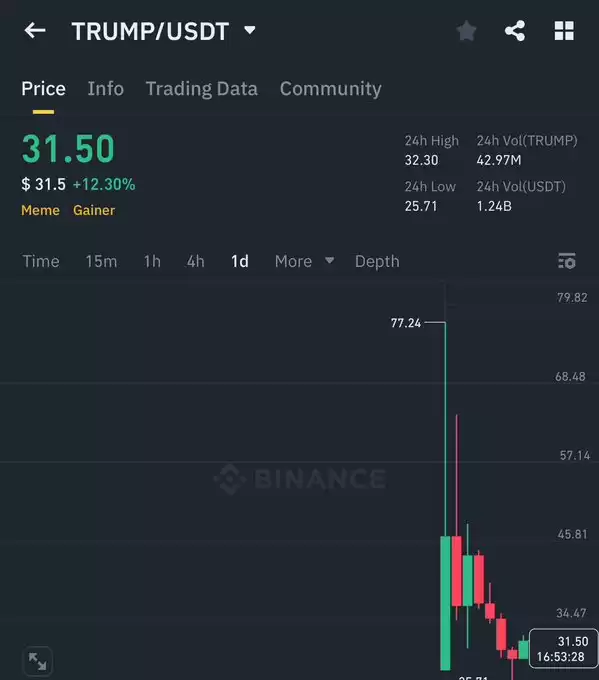The height and width of the screenshot is (680, 599).
Task: Tap the Meme category tag
Action: 40,210
